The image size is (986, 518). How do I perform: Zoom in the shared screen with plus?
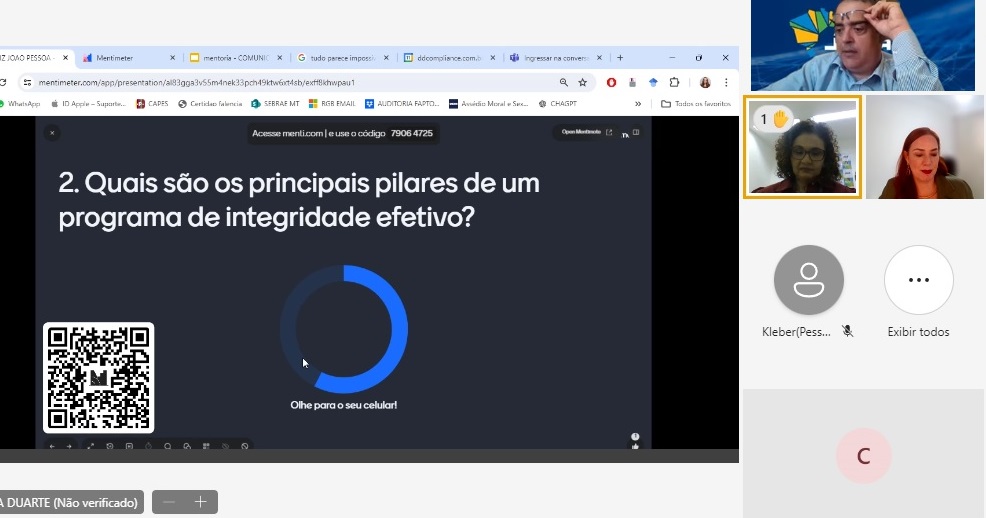200,502
